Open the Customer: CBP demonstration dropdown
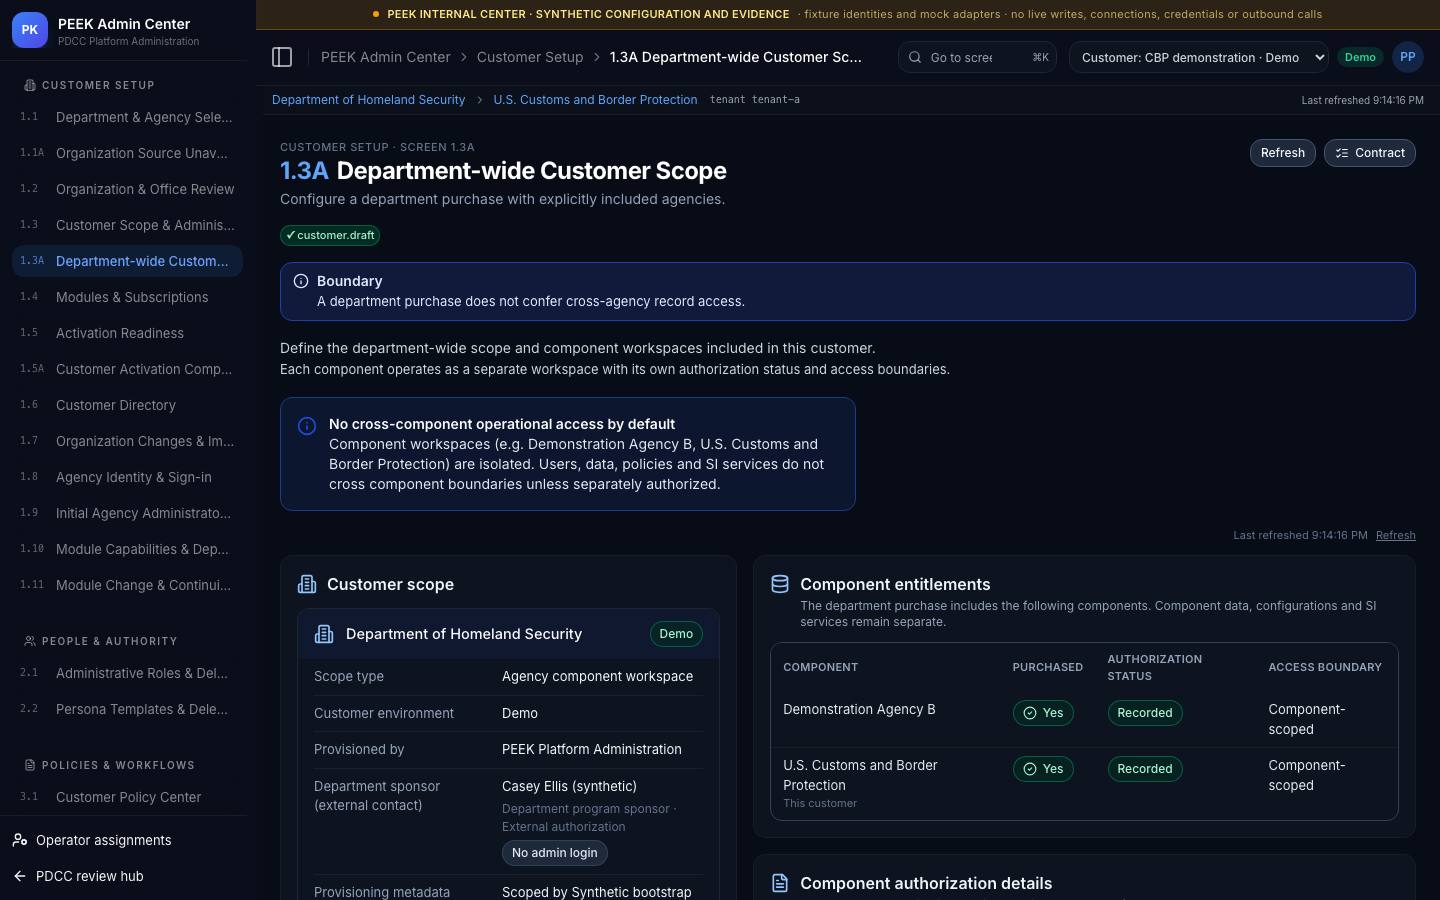Image resolution: width=1440 pixels, height=900 pixels. pyautogui.click(x=1198, y=57)
